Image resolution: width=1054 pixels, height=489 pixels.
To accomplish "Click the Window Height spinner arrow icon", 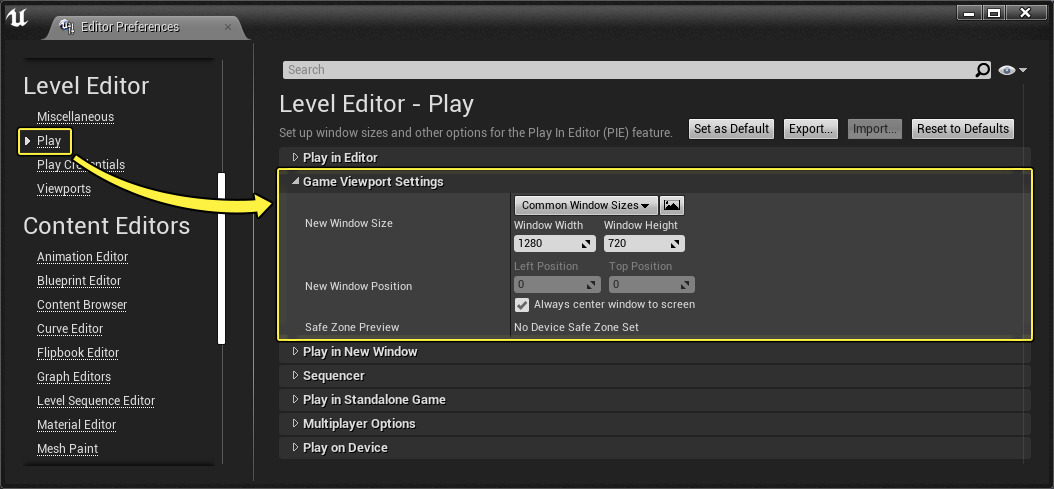I will click(676, 243).
